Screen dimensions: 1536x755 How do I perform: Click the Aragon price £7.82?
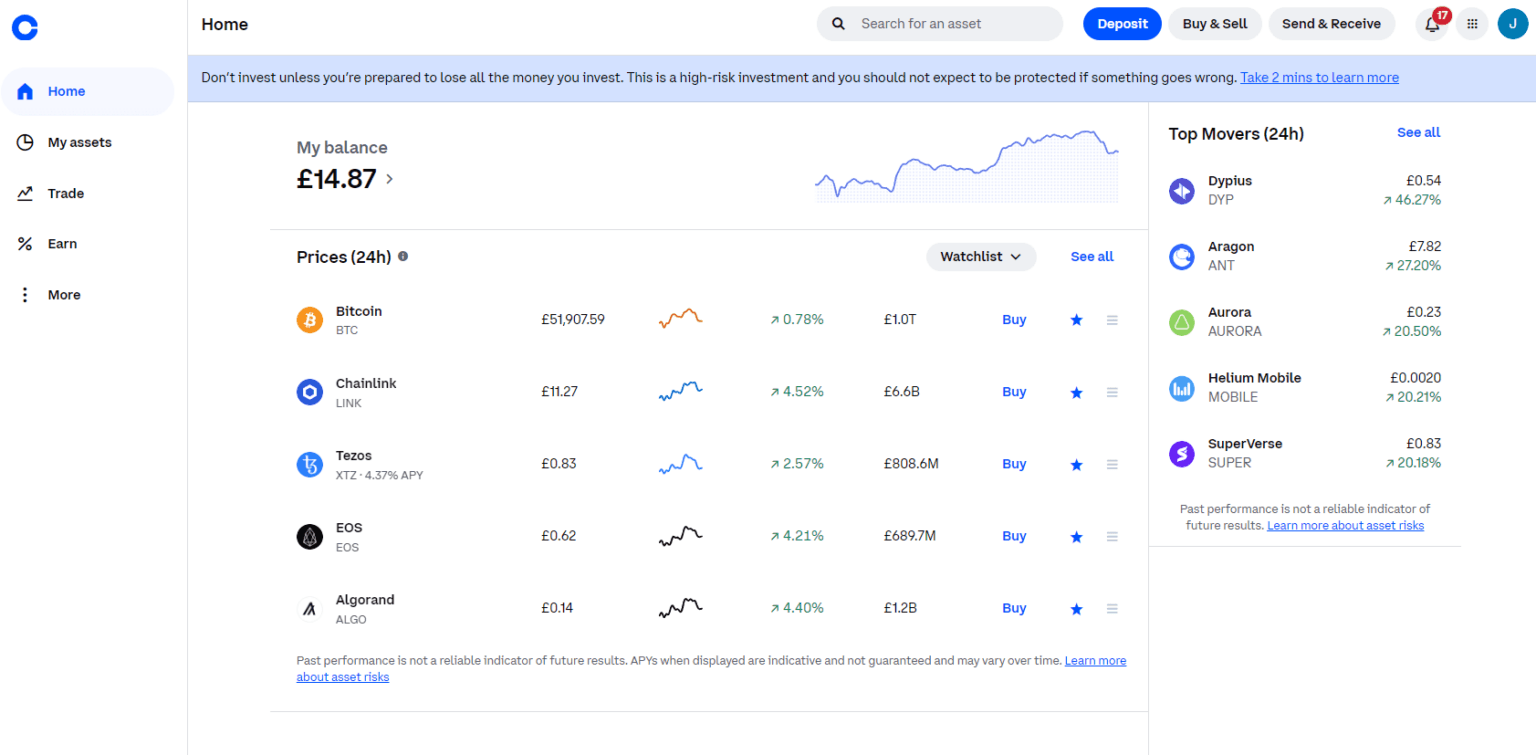tap(1424, 247)
